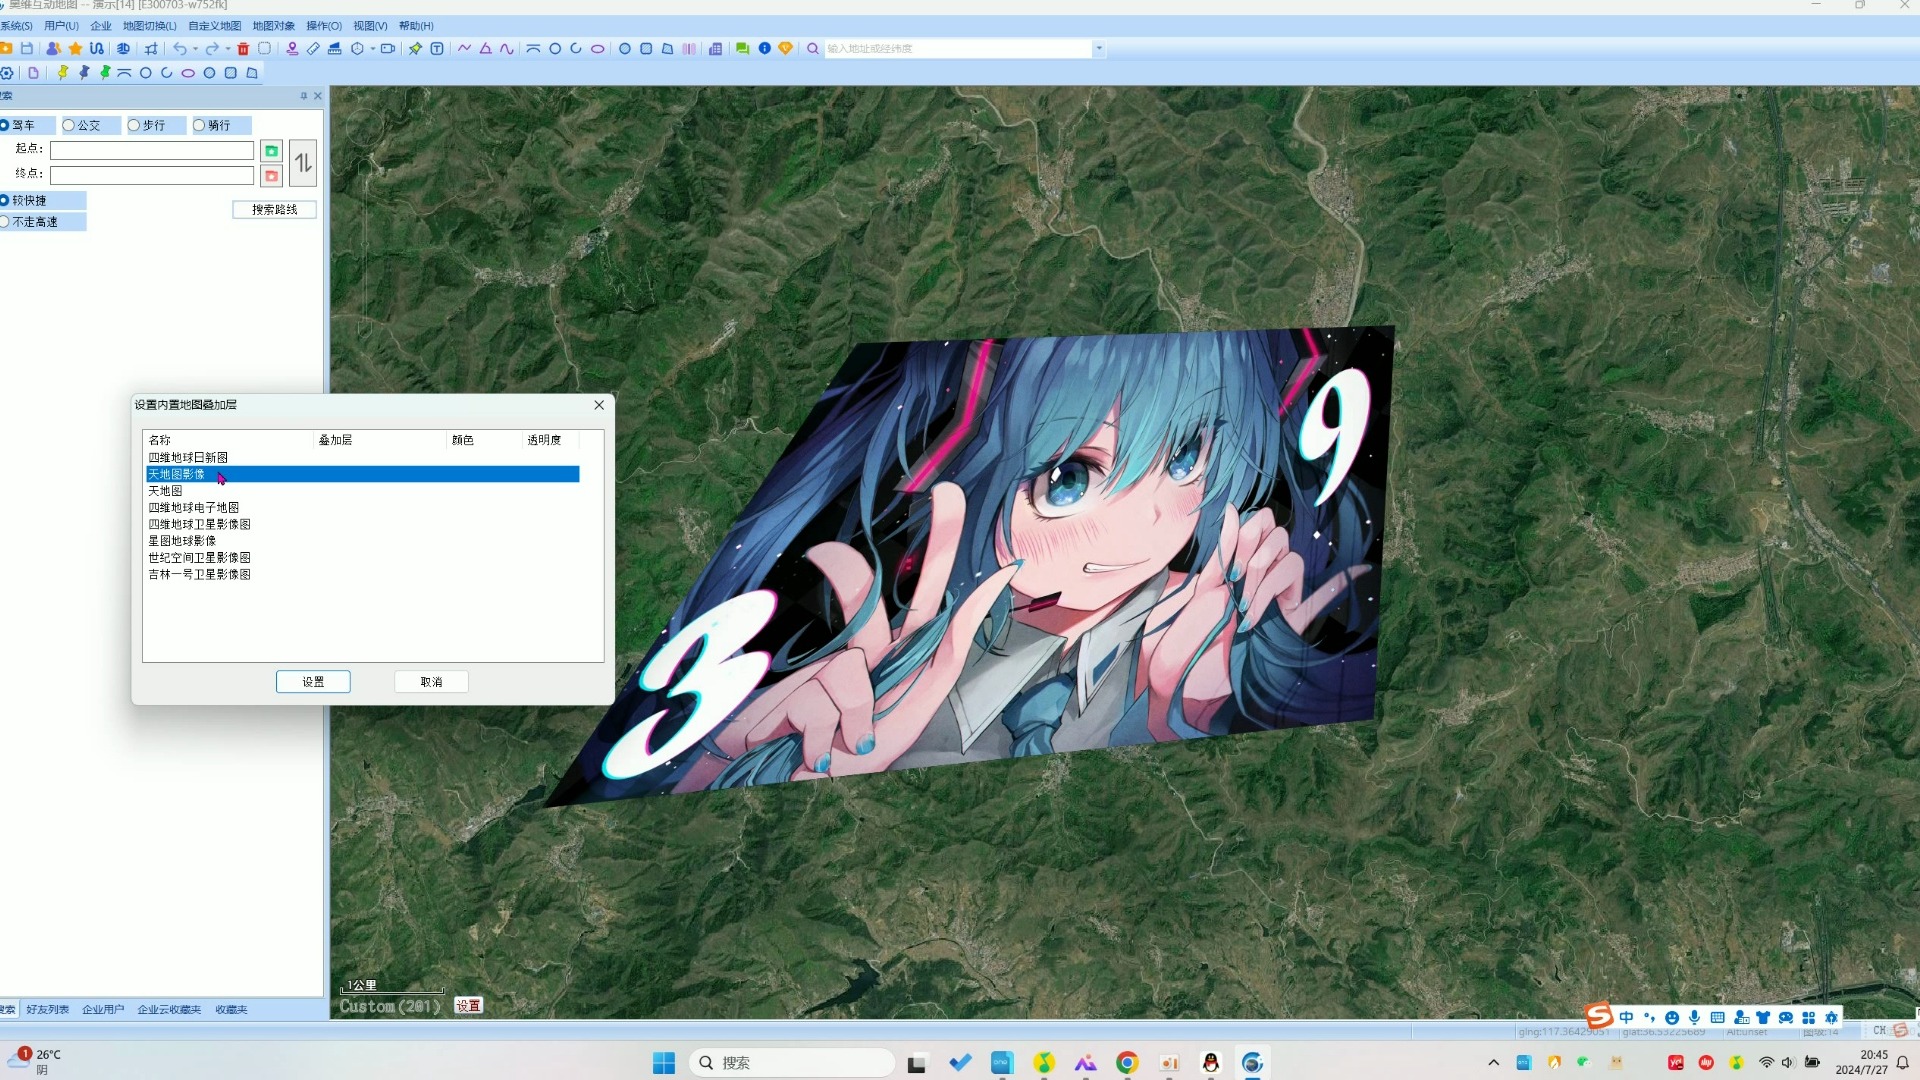1920x1080 pixels.
Task: Select 四维地球日新图 in the layer list
Action: point(188,457)
